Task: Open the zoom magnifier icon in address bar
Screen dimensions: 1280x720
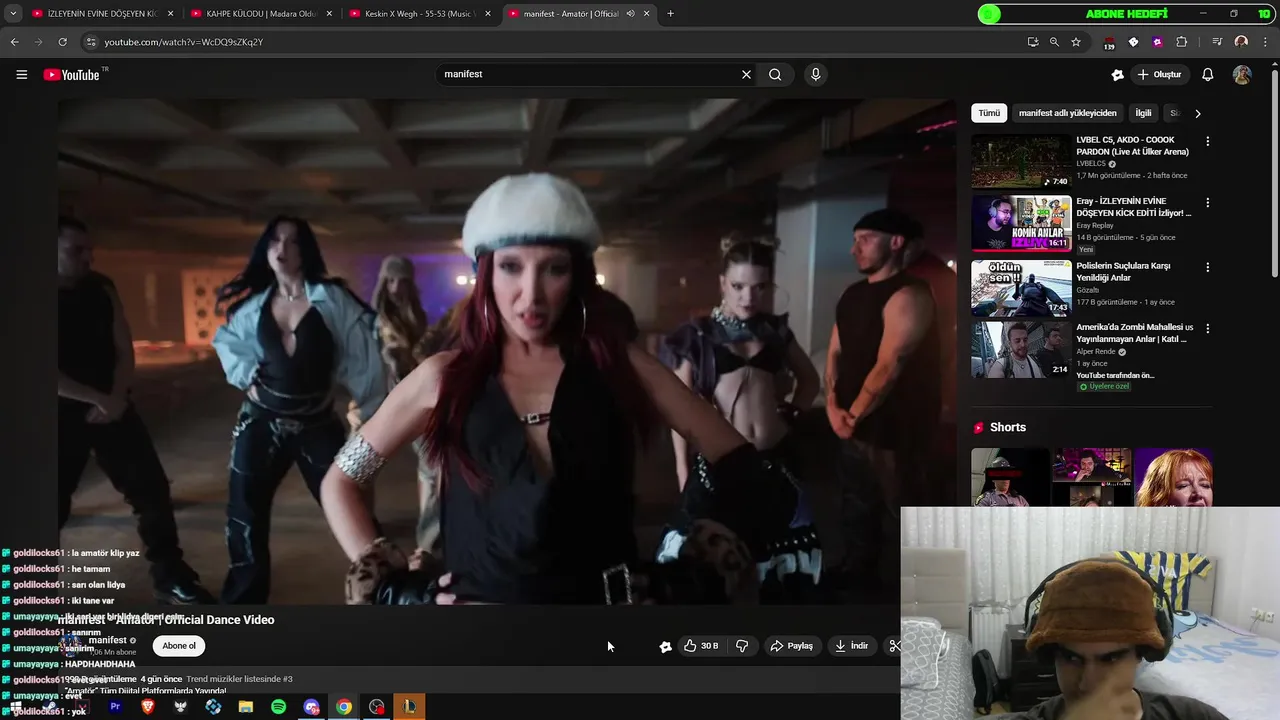Action: [1054, 42]
